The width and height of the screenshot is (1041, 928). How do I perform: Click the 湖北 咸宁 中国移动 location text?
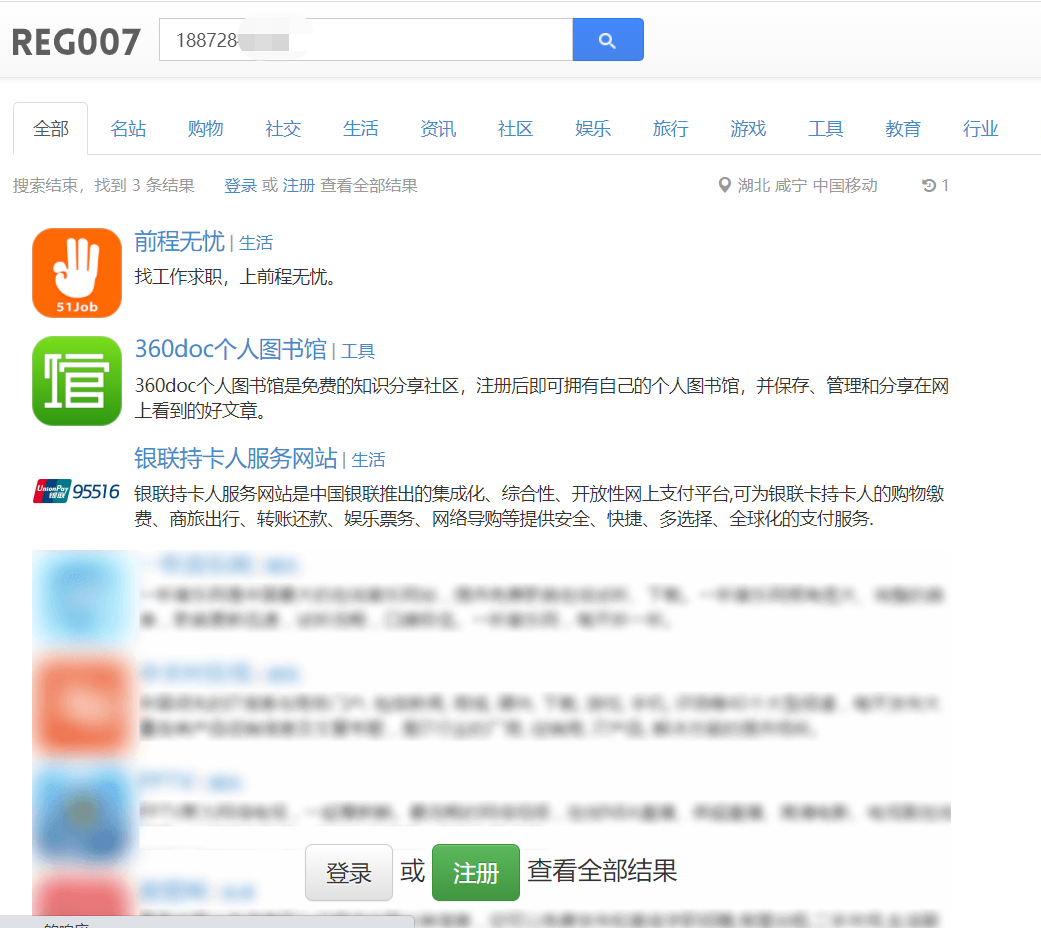pos(807,185)
